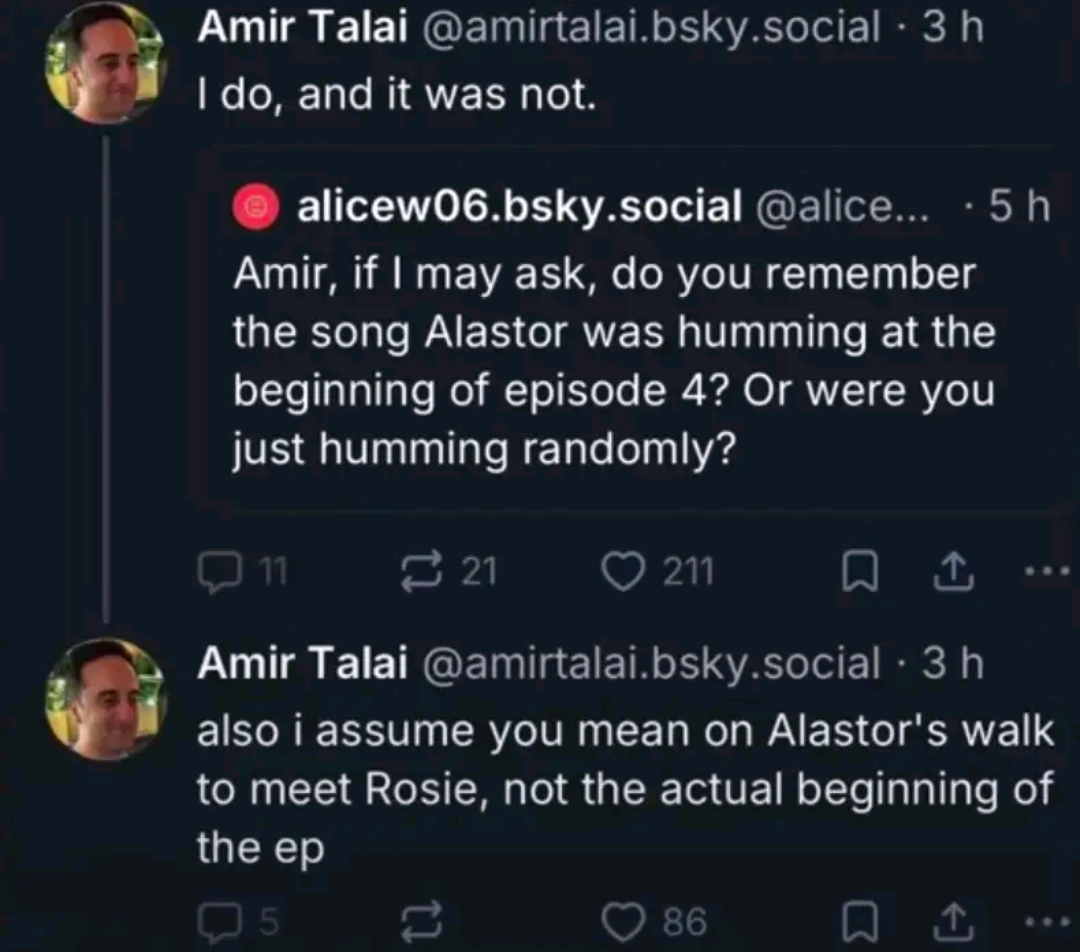Click the reply icon on first post
1080x952 pixels.
pyautogui.click(x=215, y=571)
